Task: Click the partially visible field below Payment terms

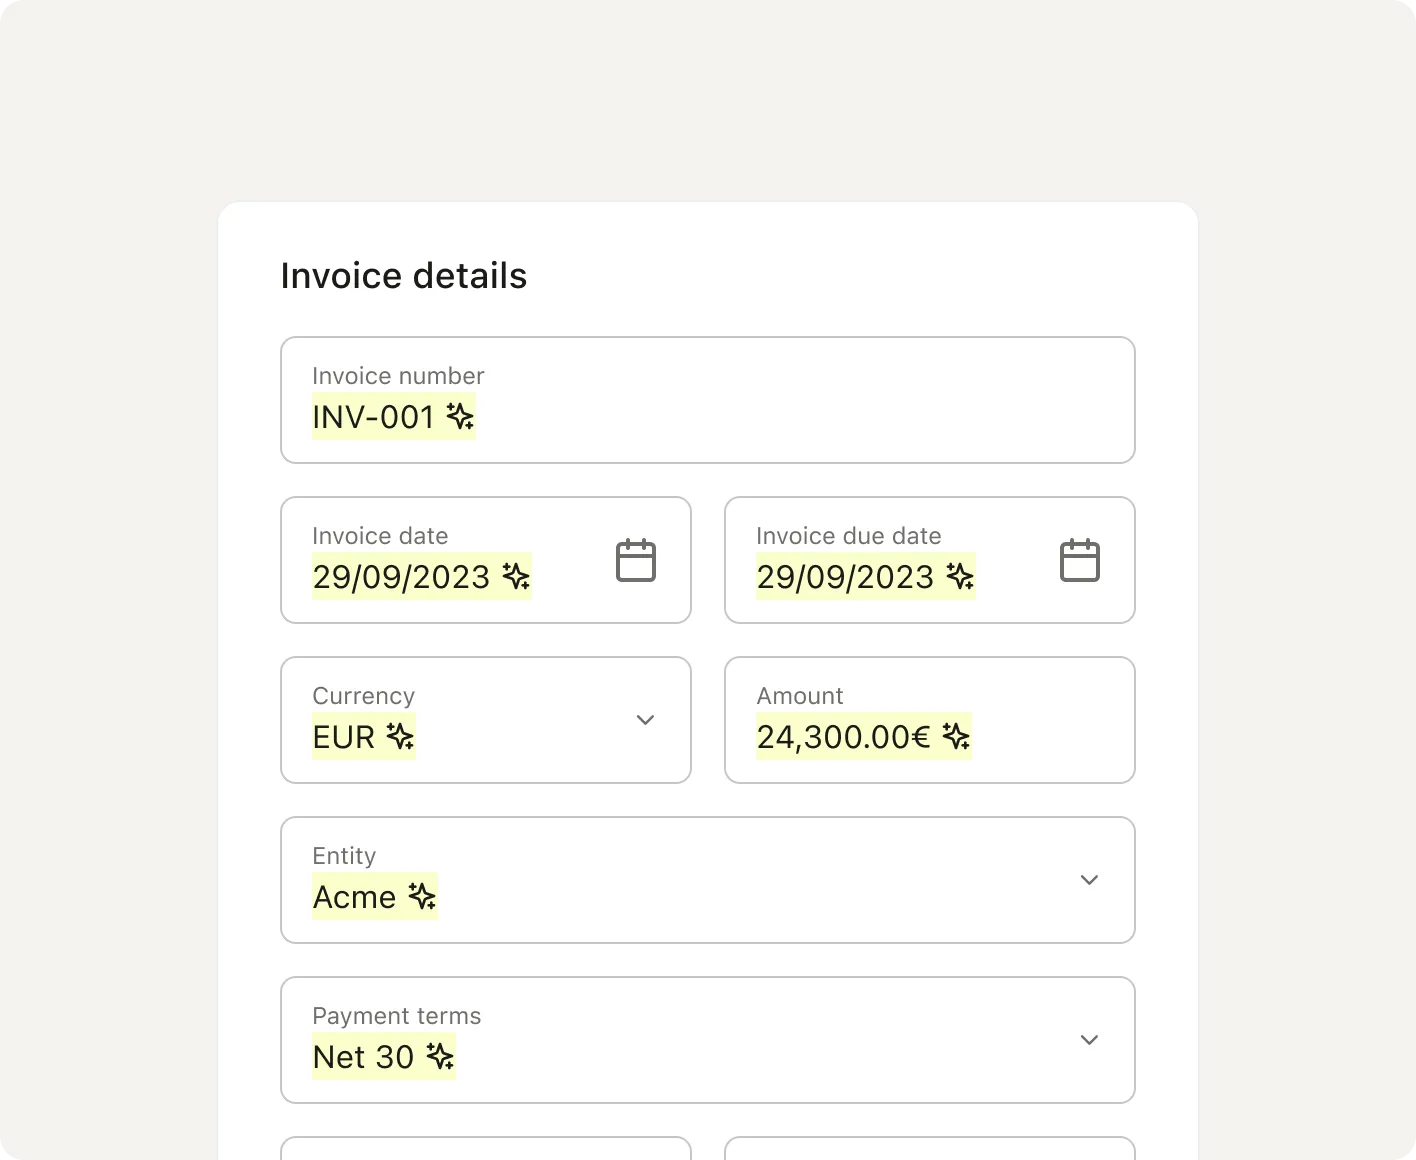Action: tap(486, 1152)
